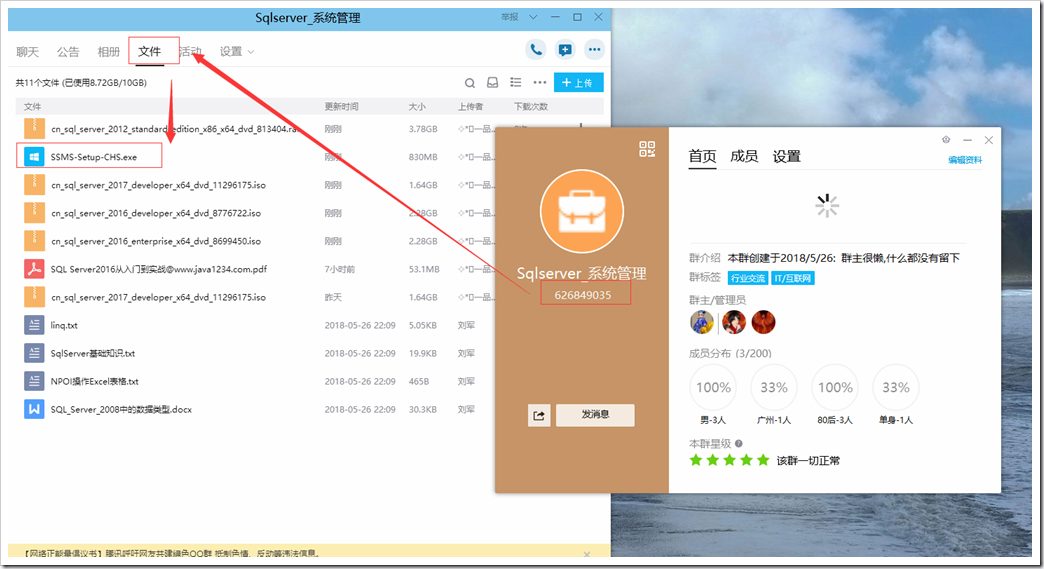The image size is (1044, 569).
Task: Click the 本群星级 help question icon
Action: 739,443
